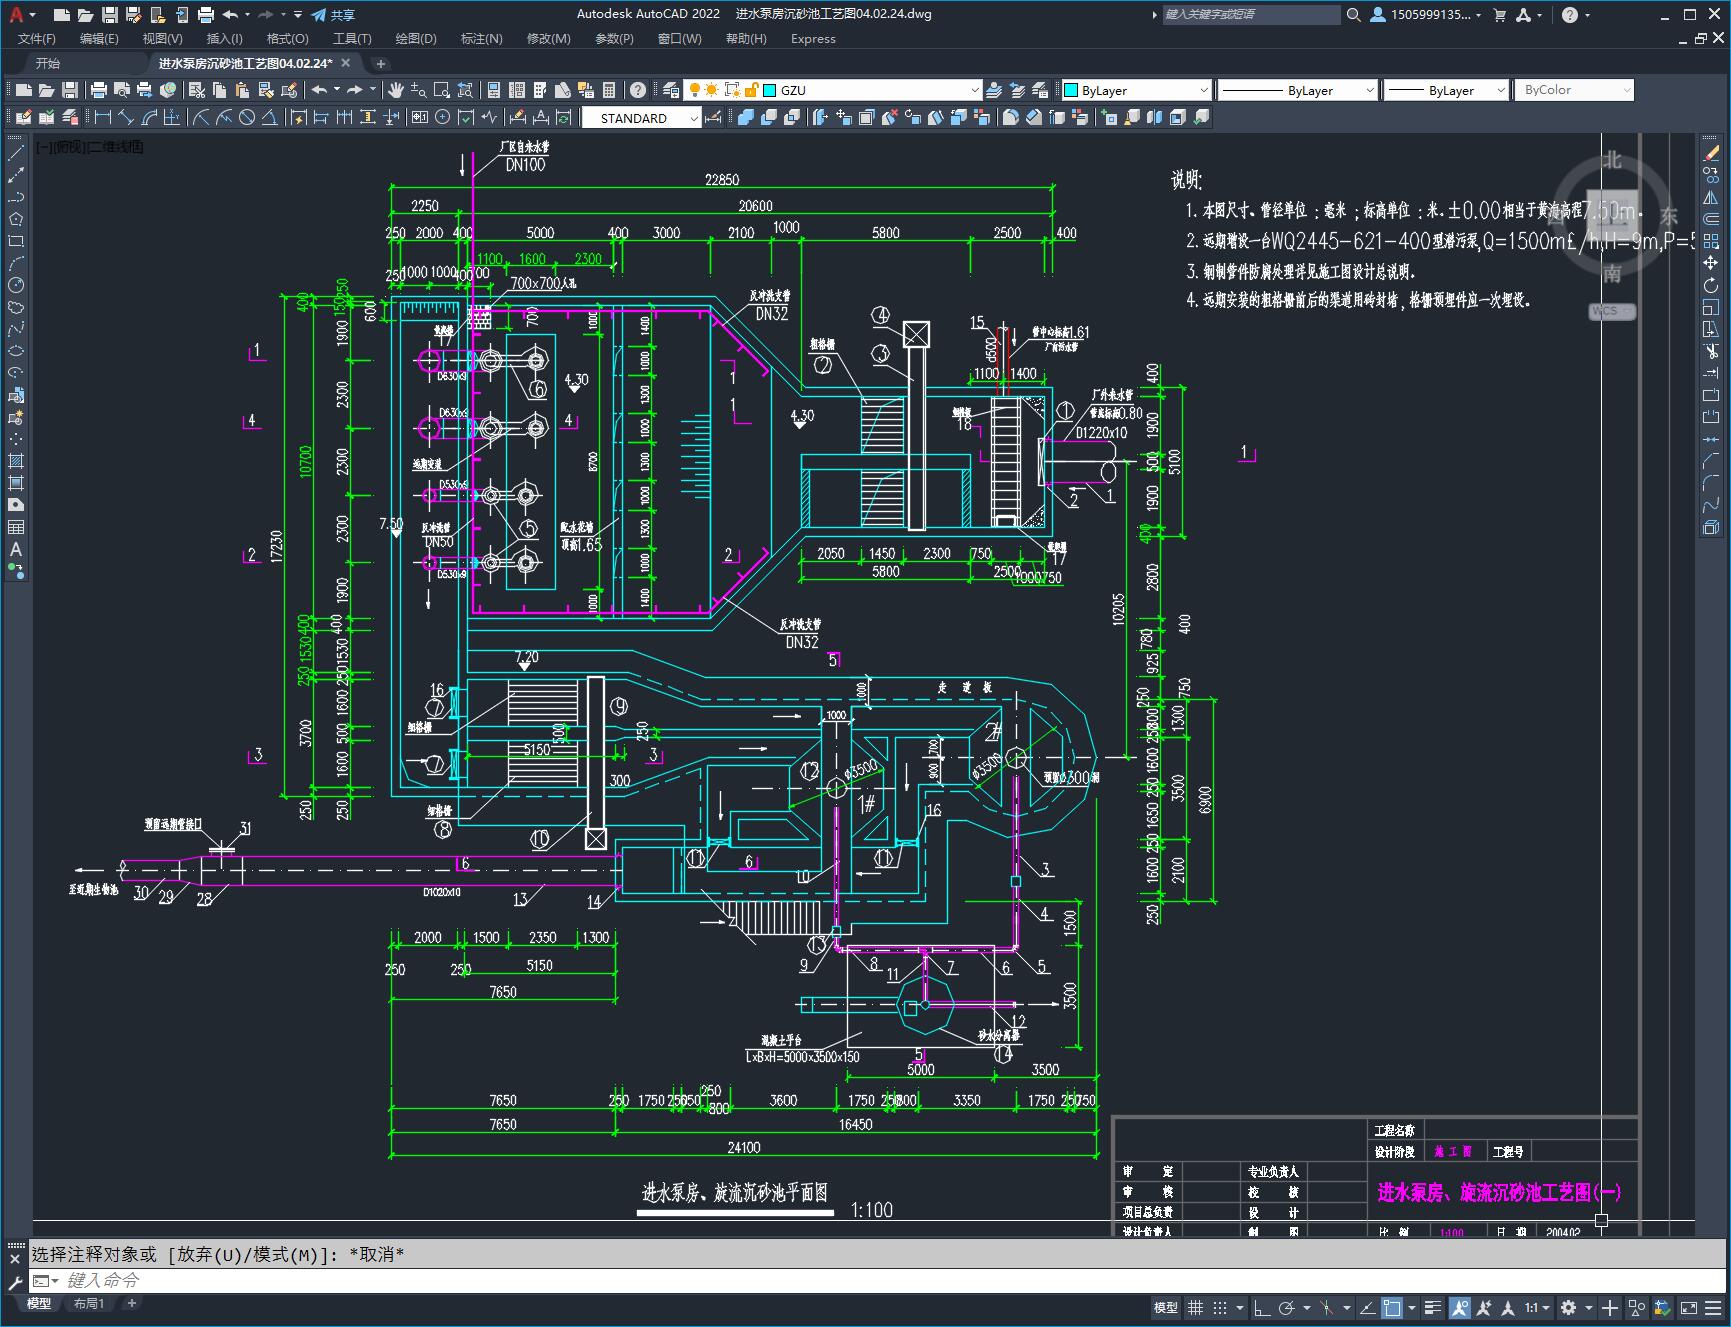The width and height of the screenshot is (1731, 1327).
Task: Toggle ortho mode in status bar
Action: 1262,1308
